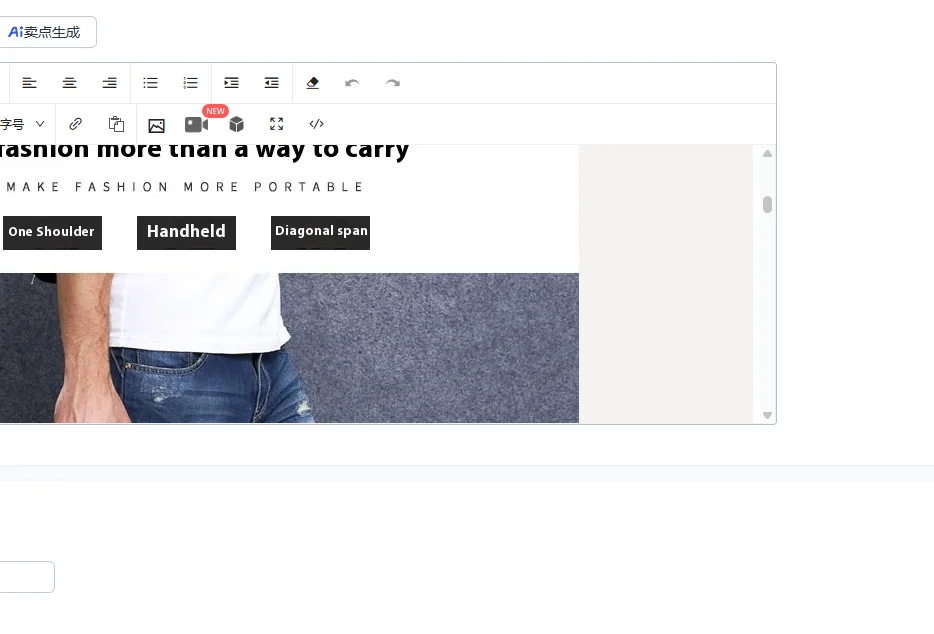This screenshot has height=634, width=934.
Task: Insert a video with the camera icon
Action: tap(196, 124)
